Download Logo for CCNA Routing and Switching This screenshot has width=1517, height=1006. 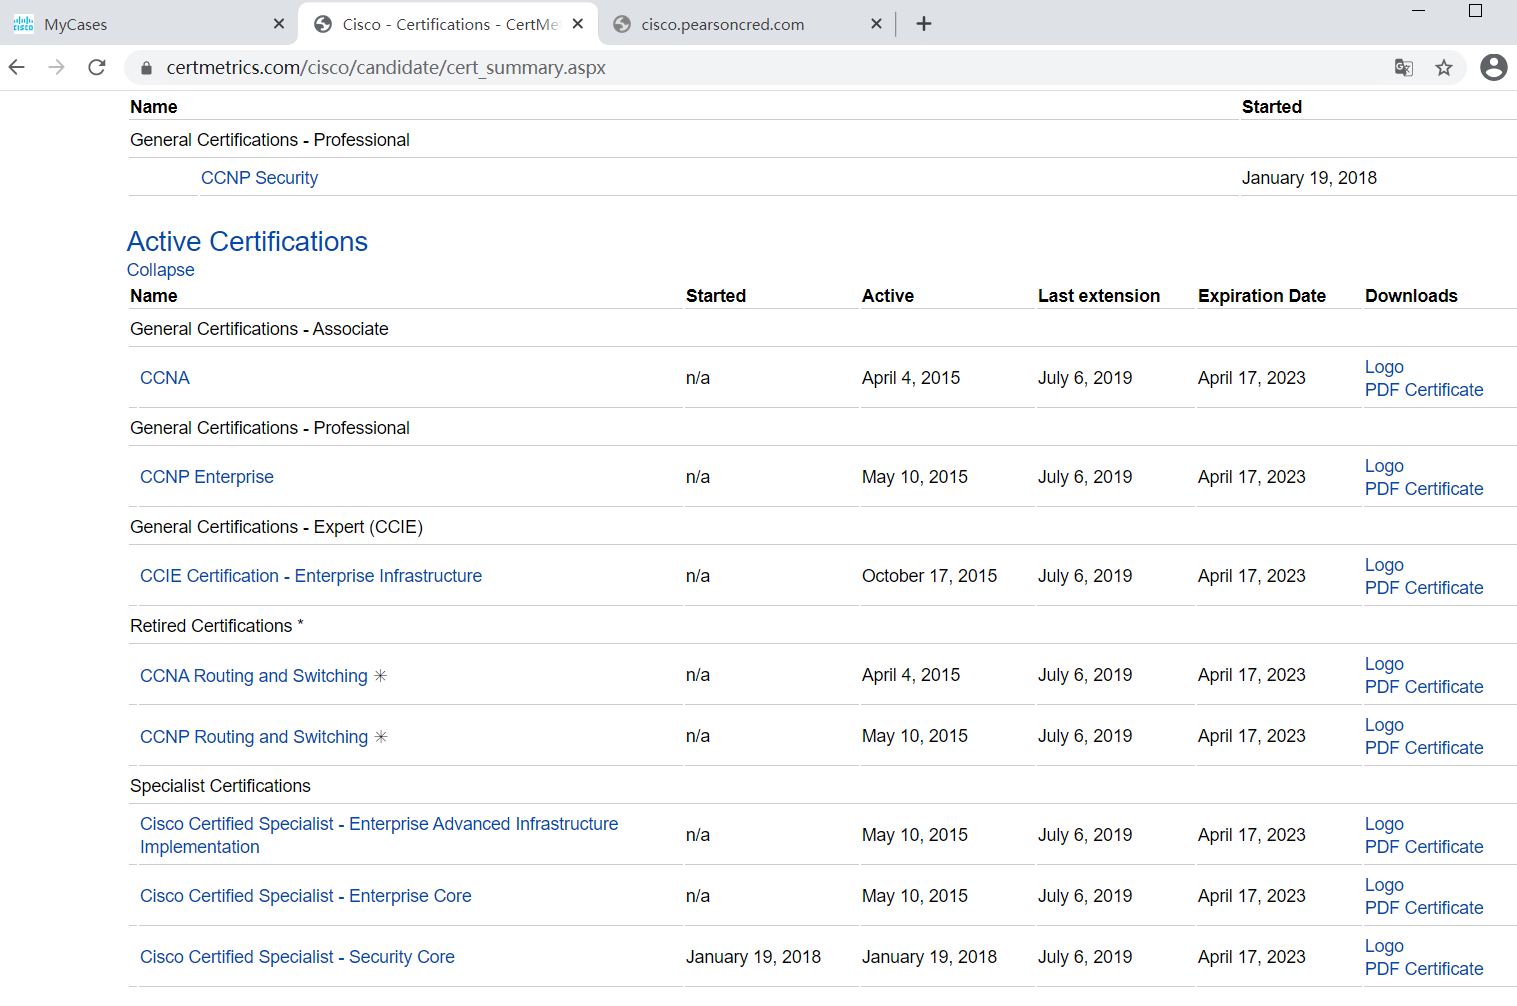coord(1384,664)
